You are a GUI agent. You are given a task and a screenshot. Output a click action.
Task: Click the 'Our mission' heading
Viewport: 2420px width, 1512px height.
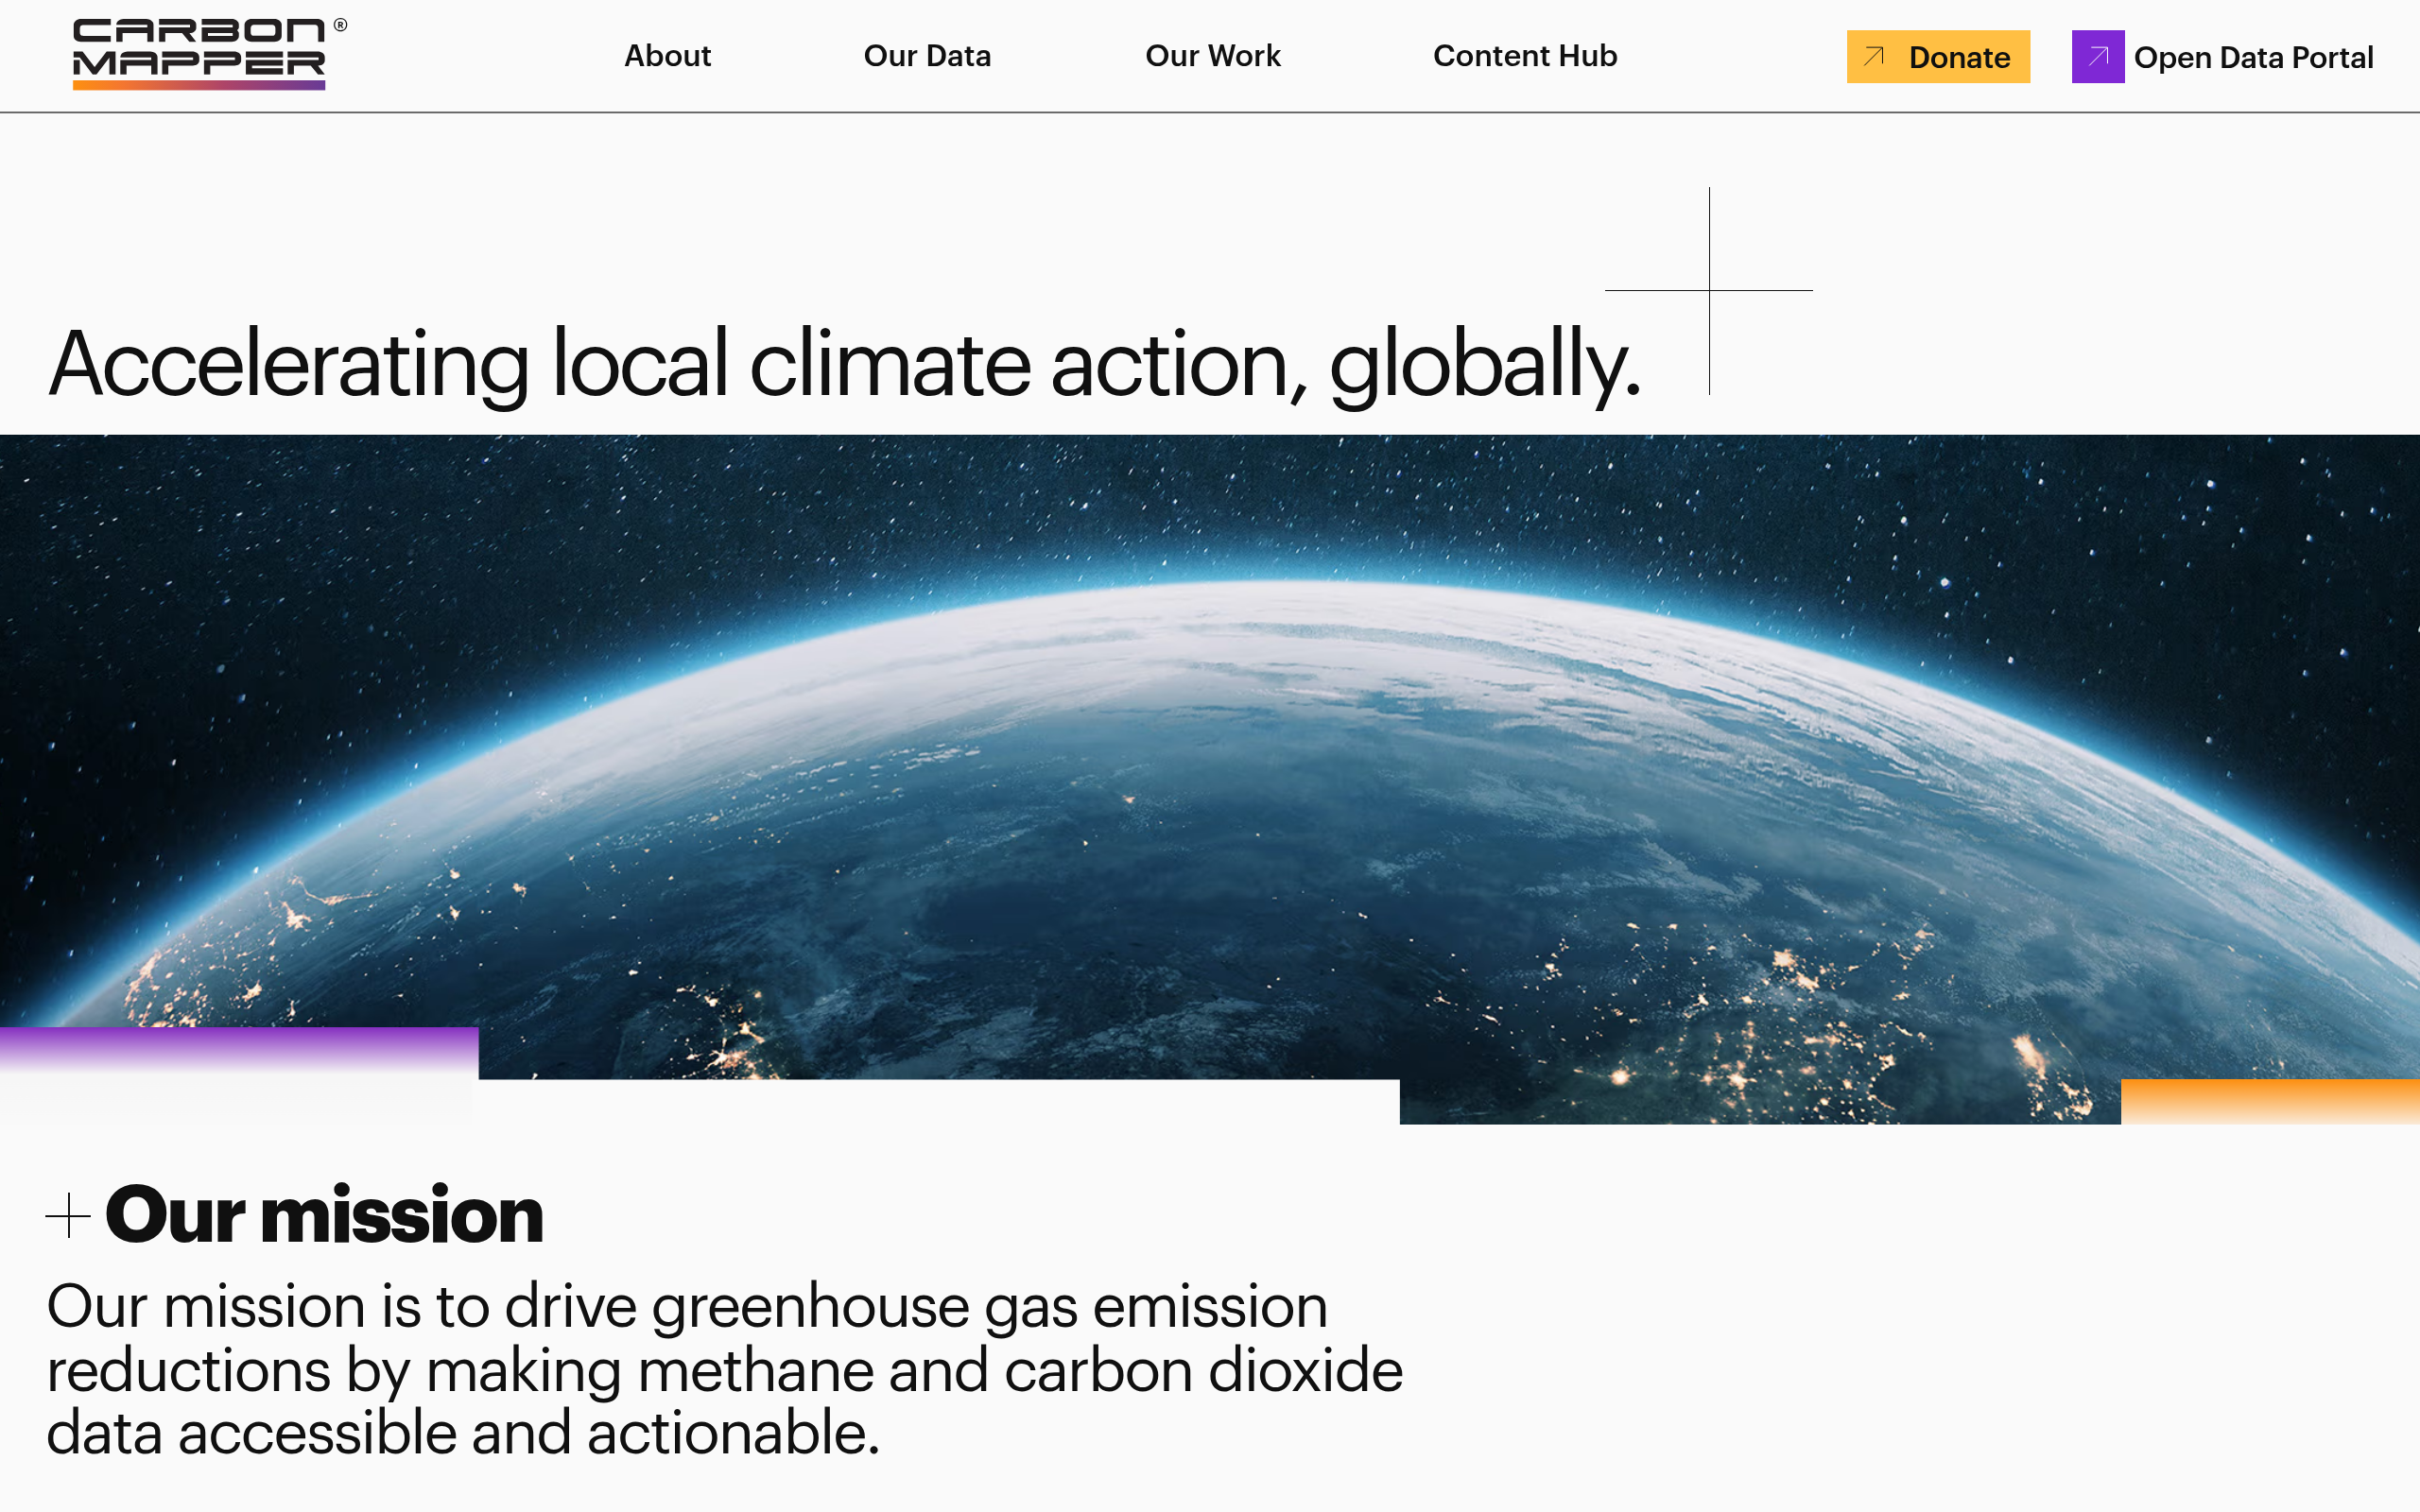(324, 1215)
